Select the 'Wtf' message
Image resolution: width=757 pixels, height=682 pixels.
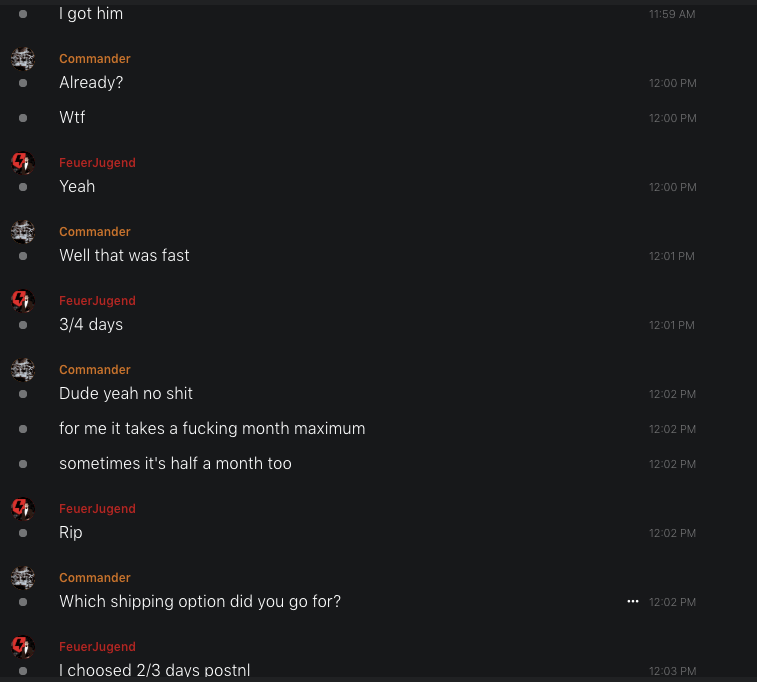(72, 118)
